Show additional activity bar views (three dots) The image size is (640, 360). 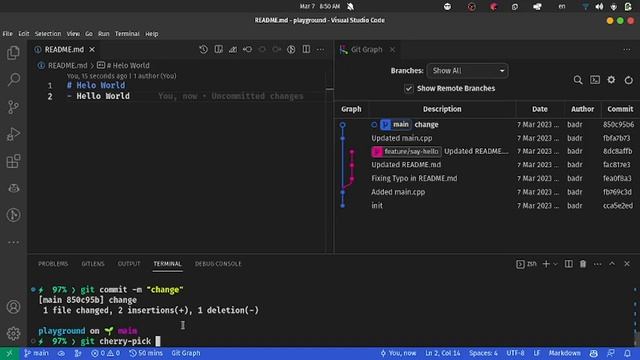(x=13, y=242)
